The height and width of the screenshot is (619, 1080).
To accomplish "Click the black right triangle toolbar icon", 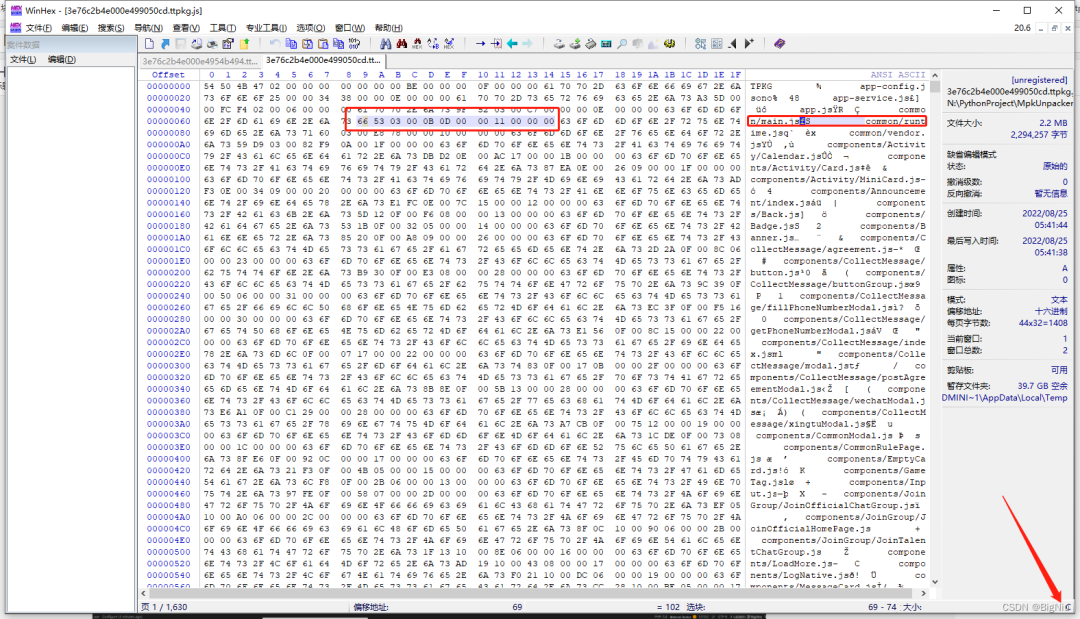I will [x=749, y=43].
